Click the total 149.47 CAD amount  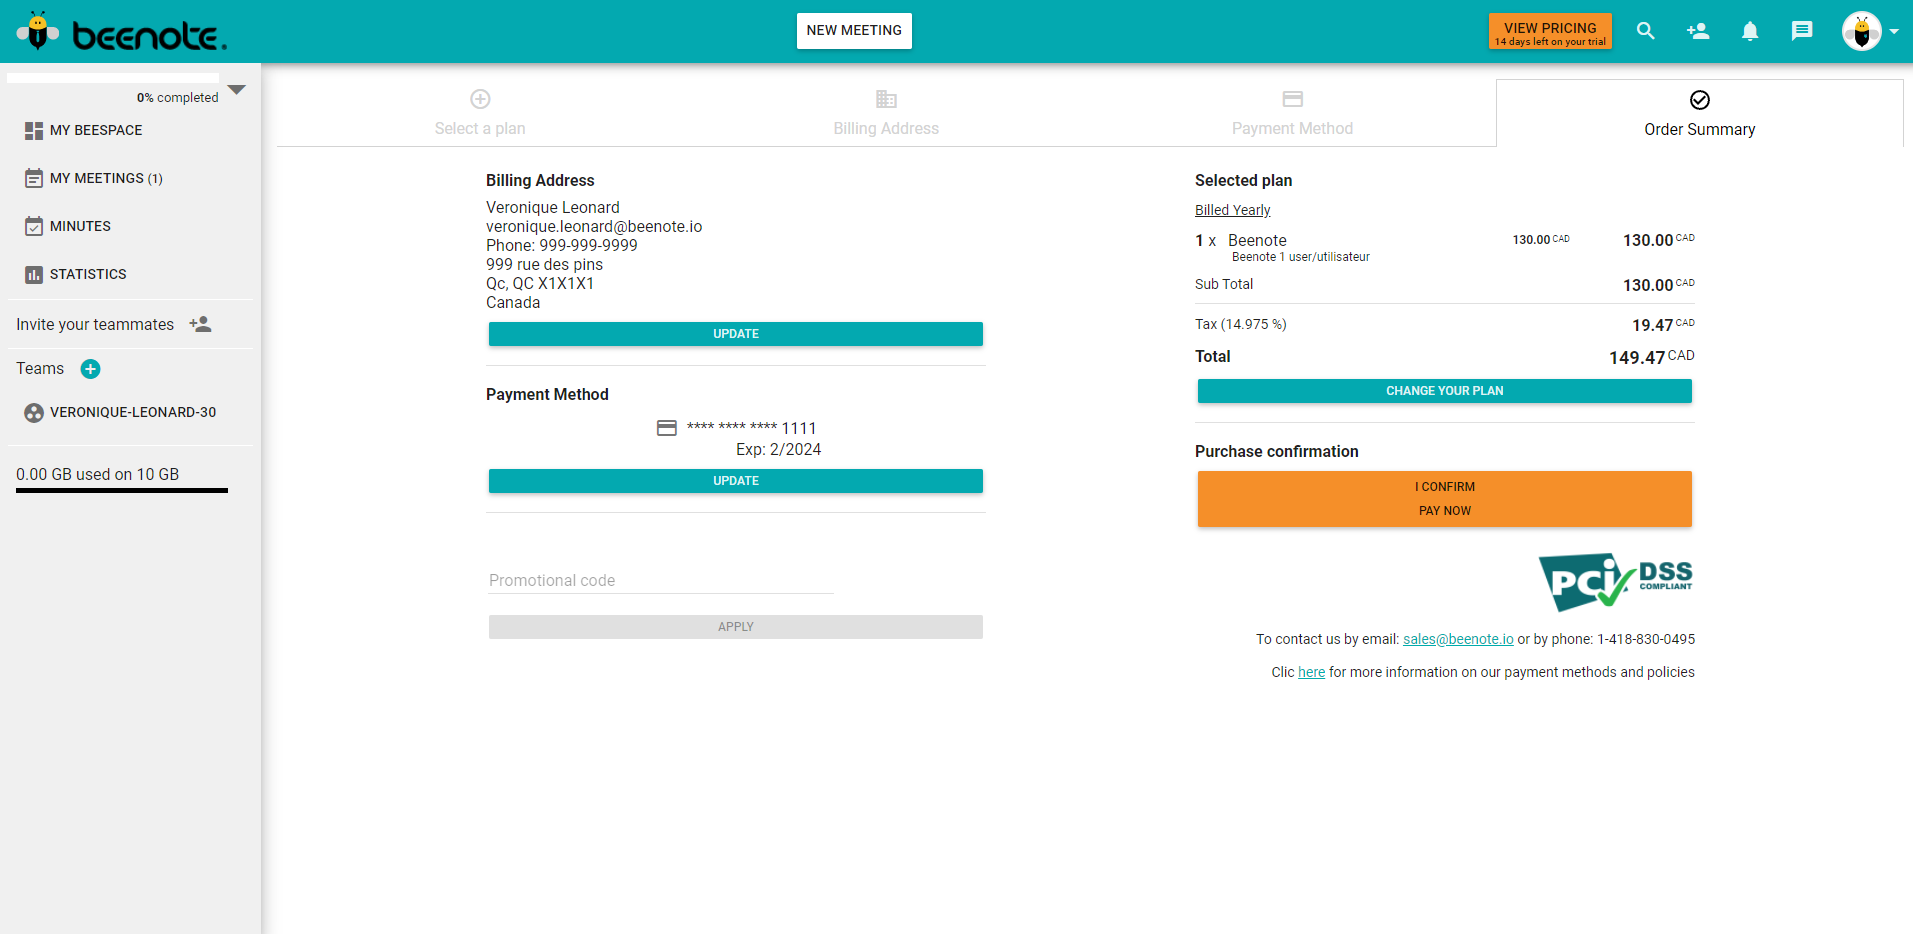1652,357
